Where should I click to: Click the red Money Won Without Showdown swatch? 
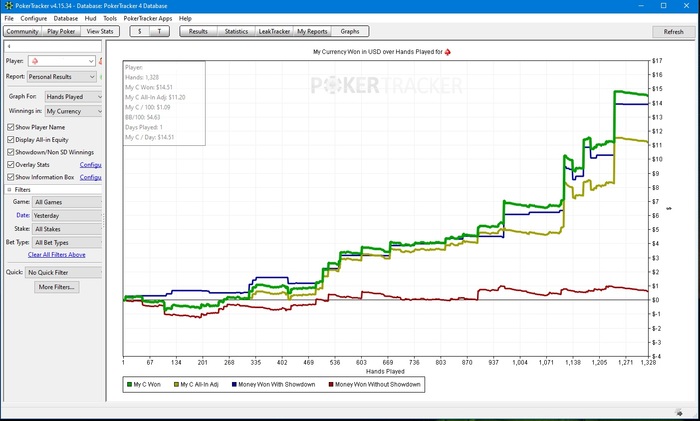(x=331, y=384)
